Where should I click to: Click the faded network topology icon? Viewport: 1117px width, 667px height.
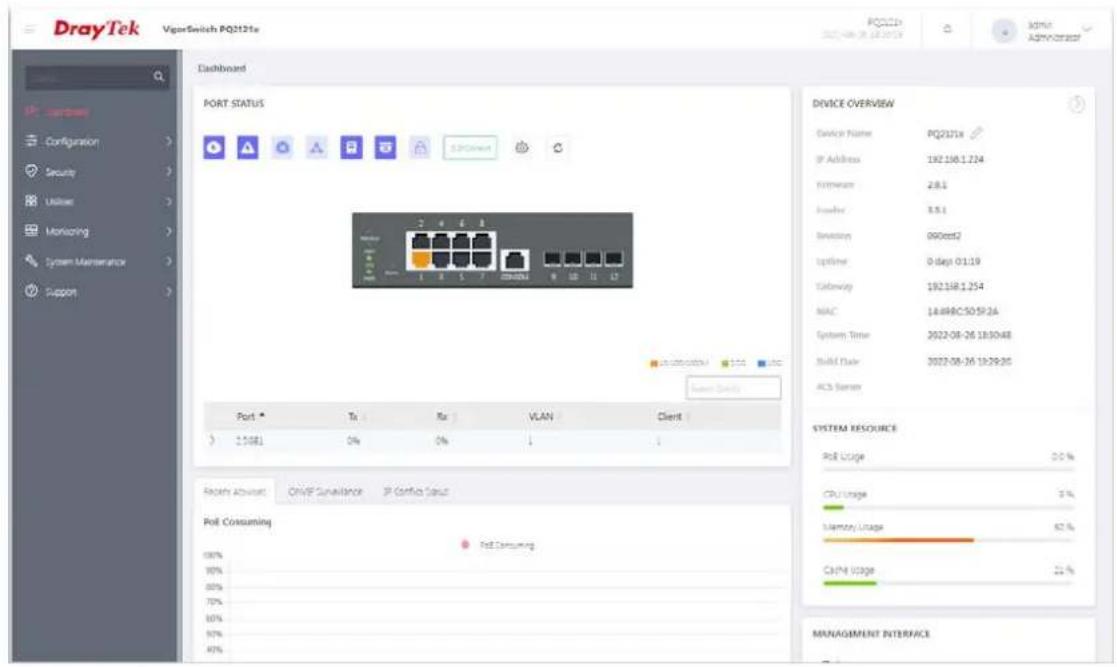(x=317, y=148)
